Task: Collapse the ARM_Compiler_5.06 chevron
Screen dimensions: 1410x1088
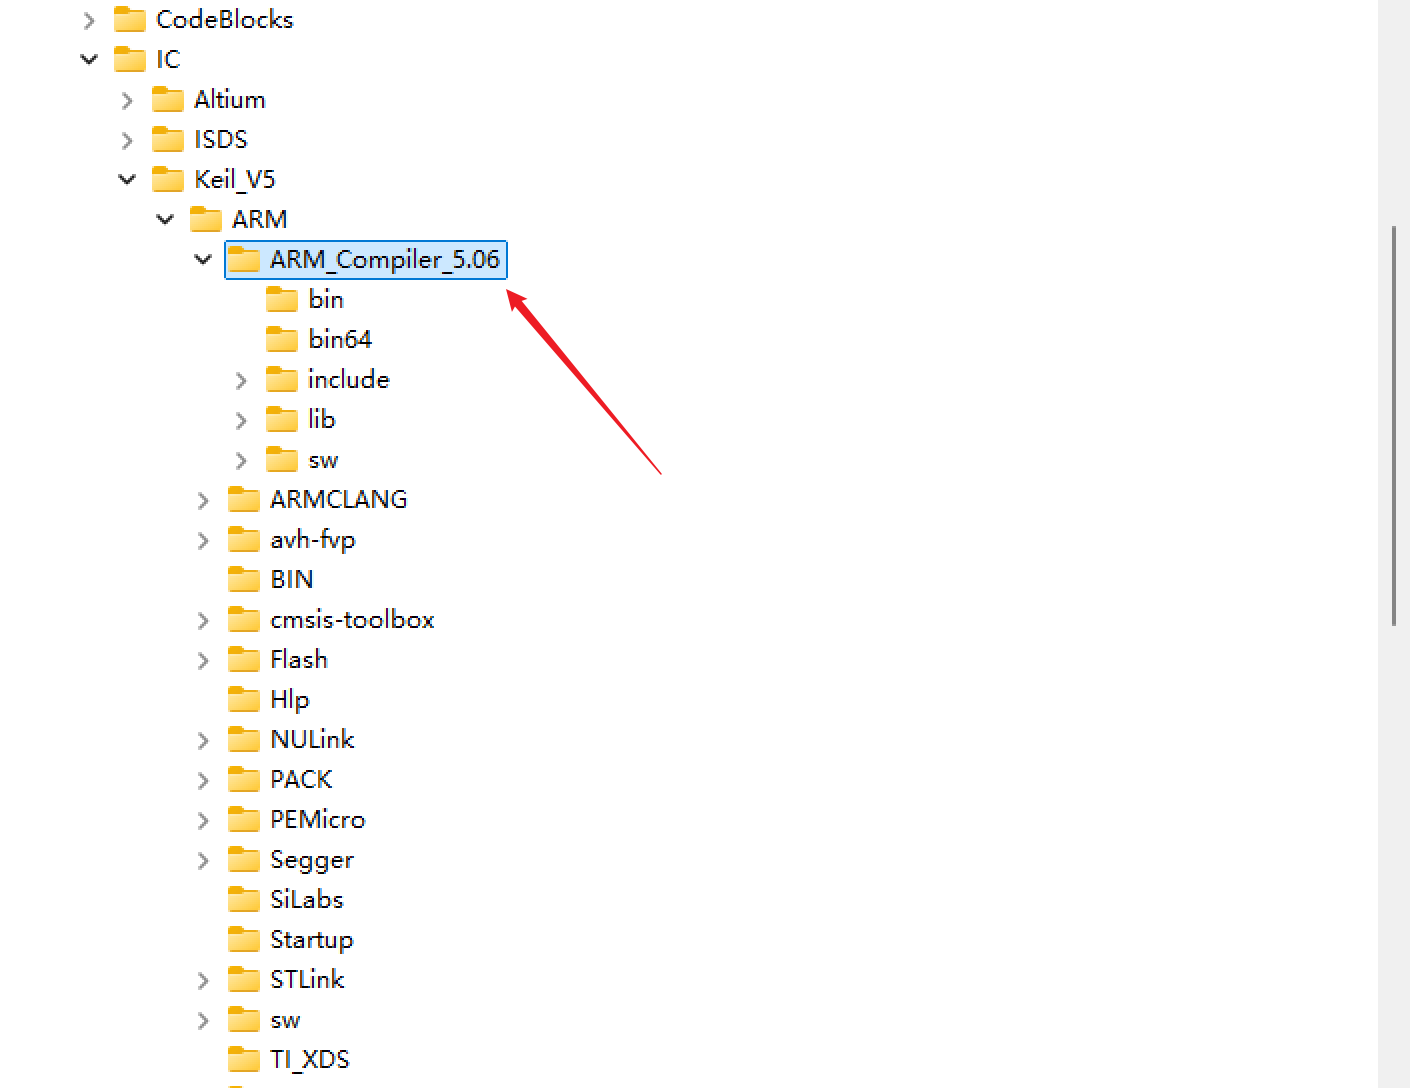Action: point(203,260)
